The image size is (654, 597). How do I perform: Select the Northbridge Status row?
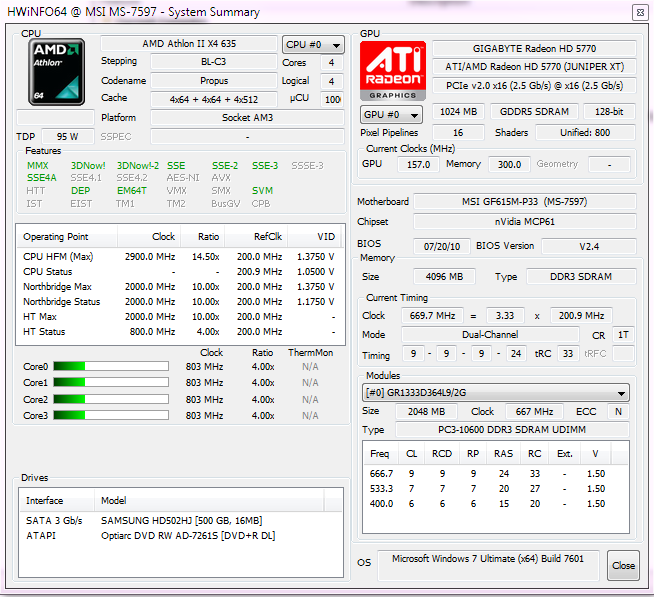pos(179,302)
